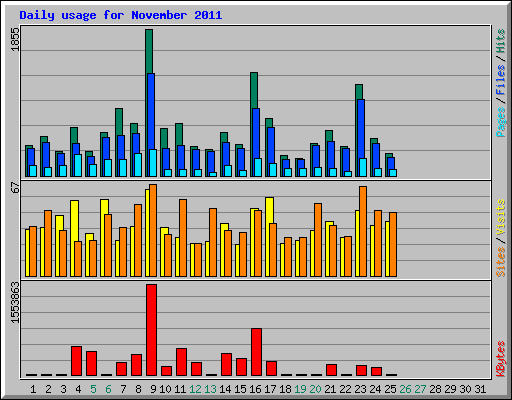Viewport: 512px width, 400px height.
Task: Click the day 11 axis label
Action: tap(180, 389)
